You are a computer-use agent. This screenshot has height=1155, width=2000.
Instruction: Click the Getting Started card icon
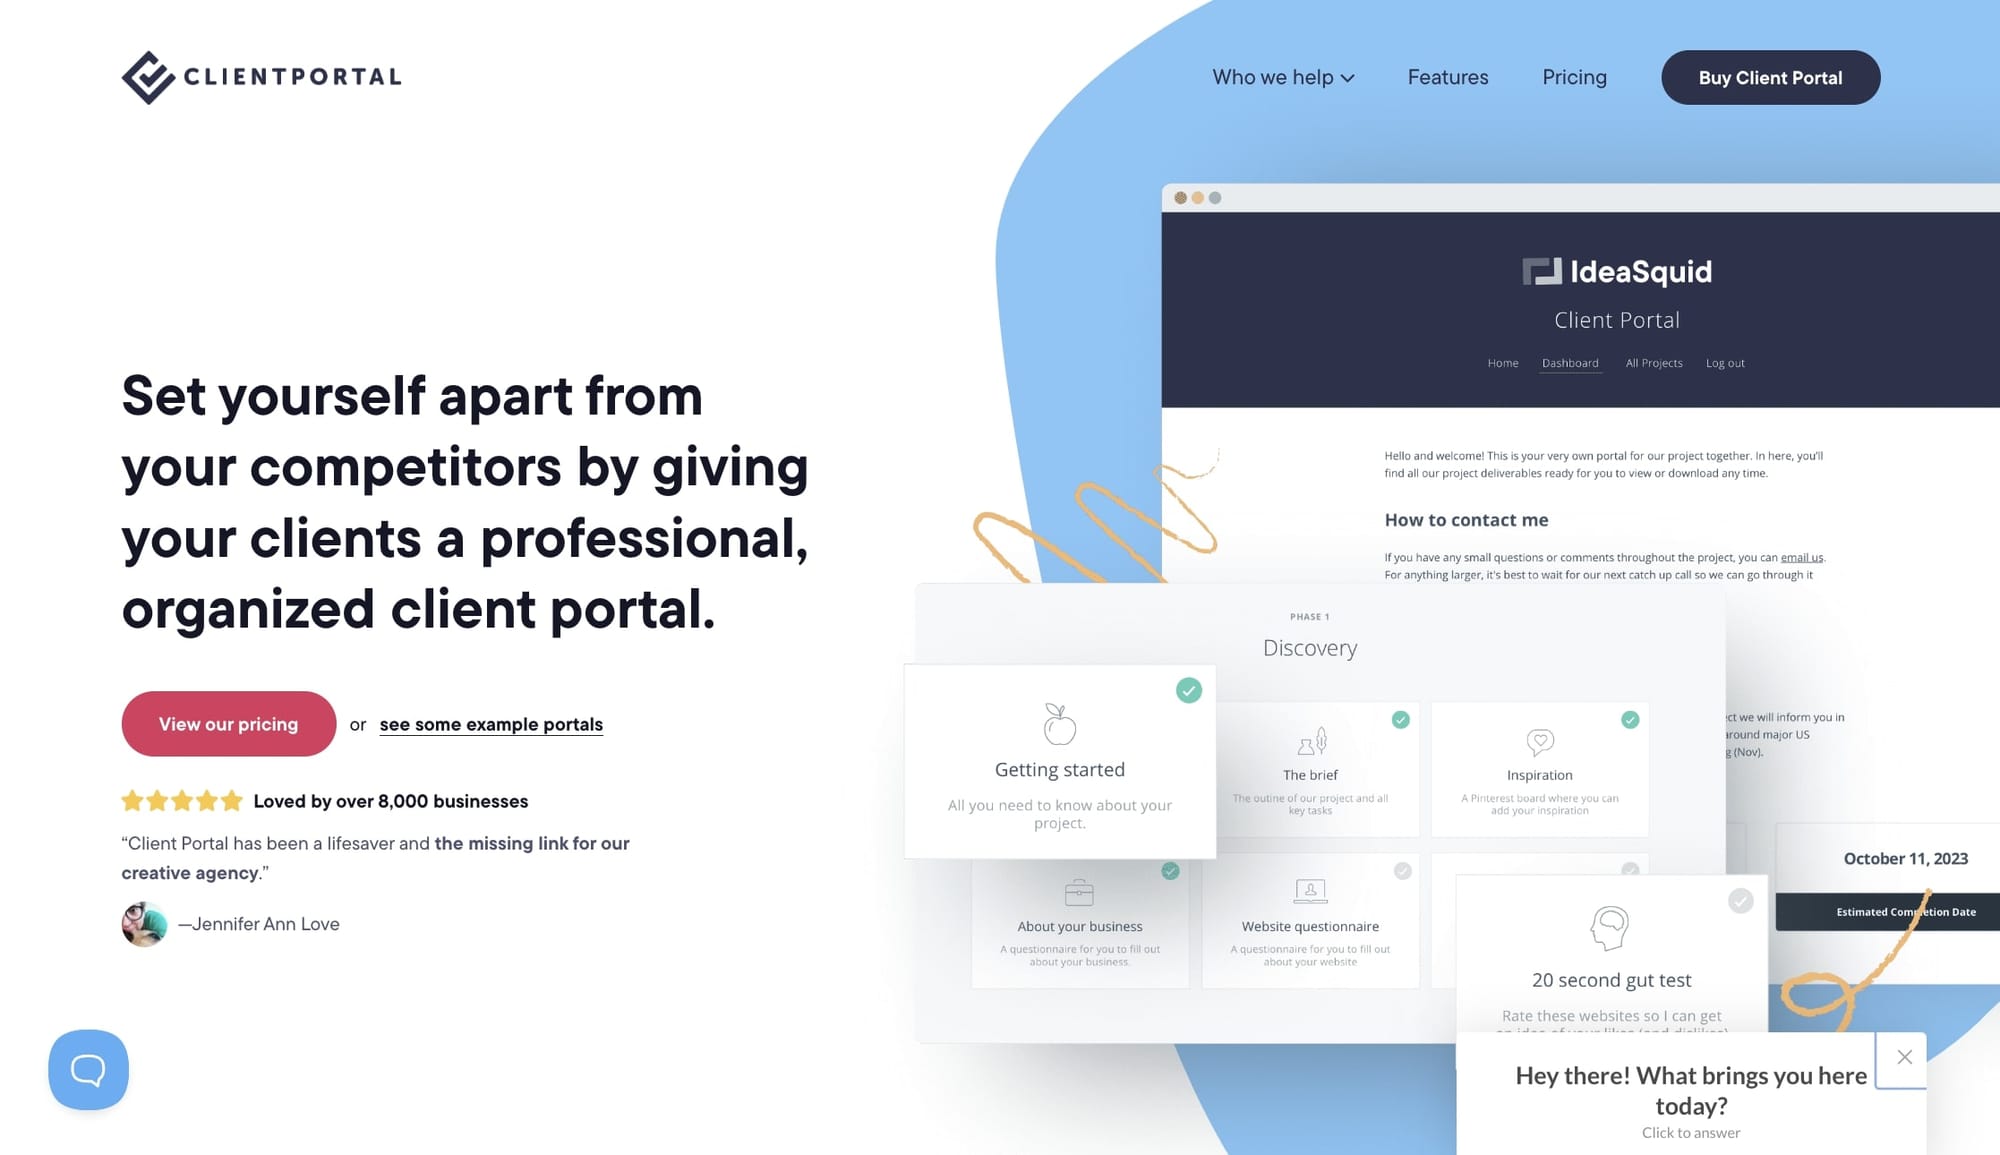pos(1058,725)
